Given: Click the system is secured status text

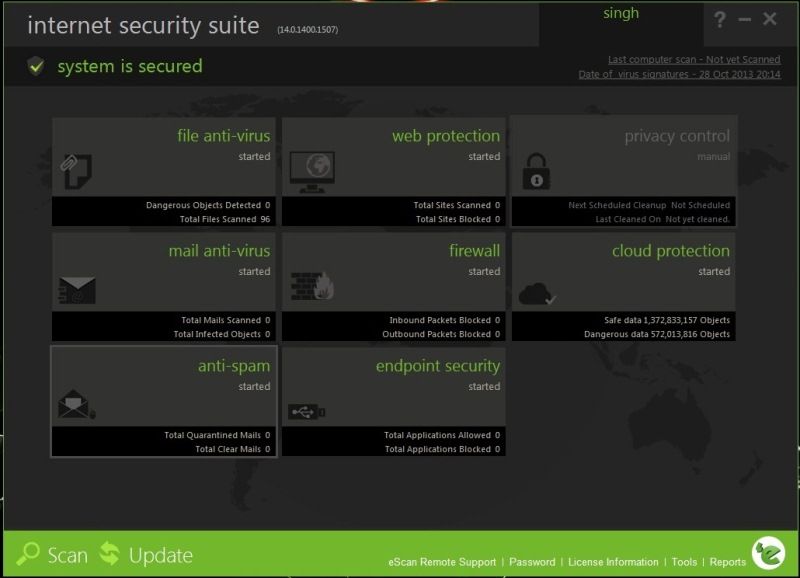Looking at the screenshot, I should coord(130,66).
